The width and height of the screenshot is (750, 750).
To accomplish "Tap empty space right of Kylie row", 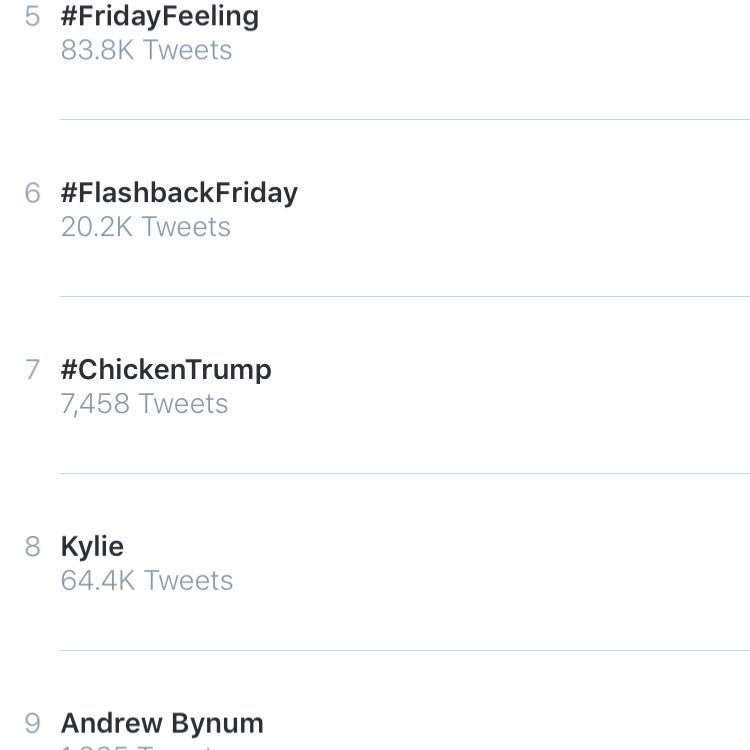I will [x=493, y=562].
